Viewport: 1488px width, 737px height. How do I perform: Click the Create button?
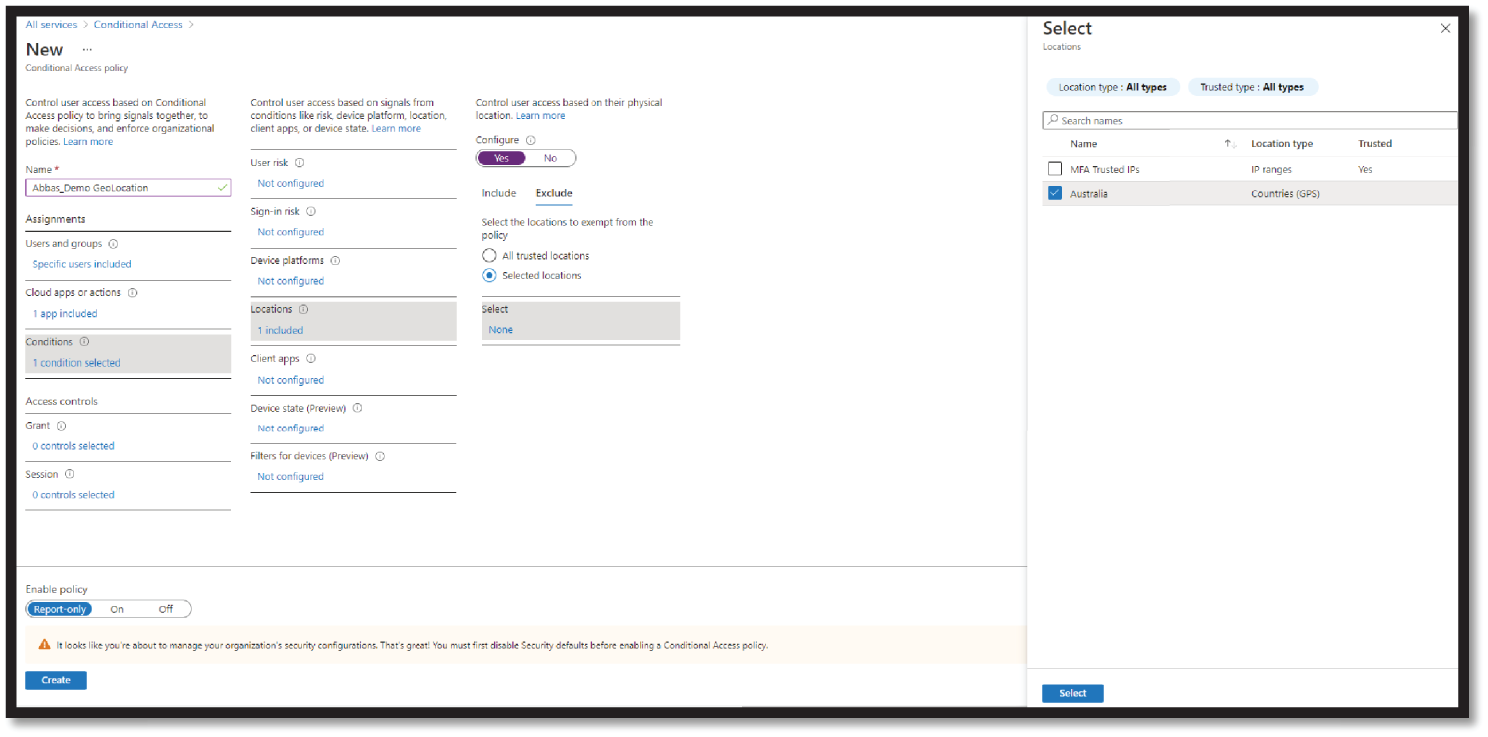point(56,680)
